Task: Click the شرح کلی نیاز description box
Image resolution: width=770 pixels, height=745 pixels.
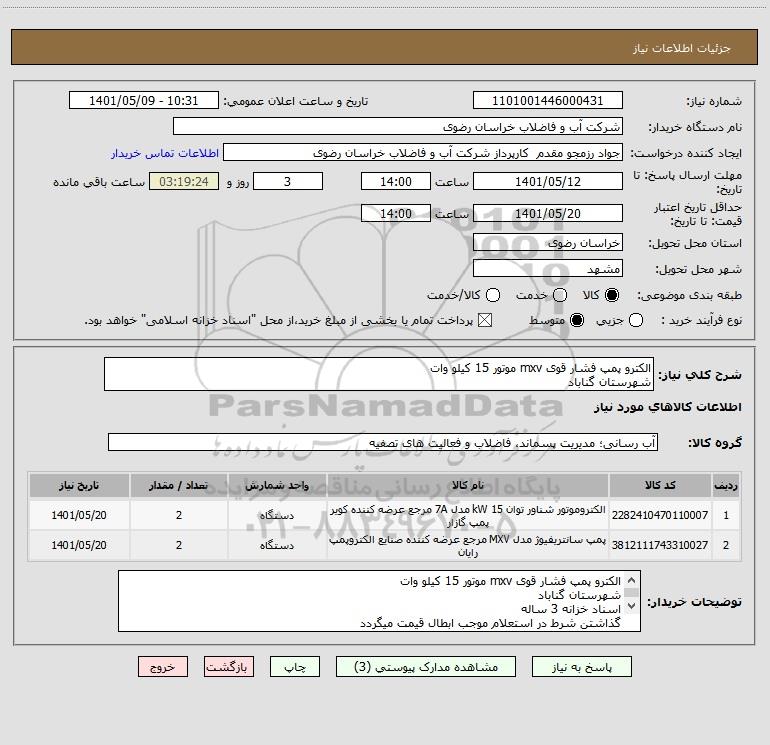Action: point(379,374)
